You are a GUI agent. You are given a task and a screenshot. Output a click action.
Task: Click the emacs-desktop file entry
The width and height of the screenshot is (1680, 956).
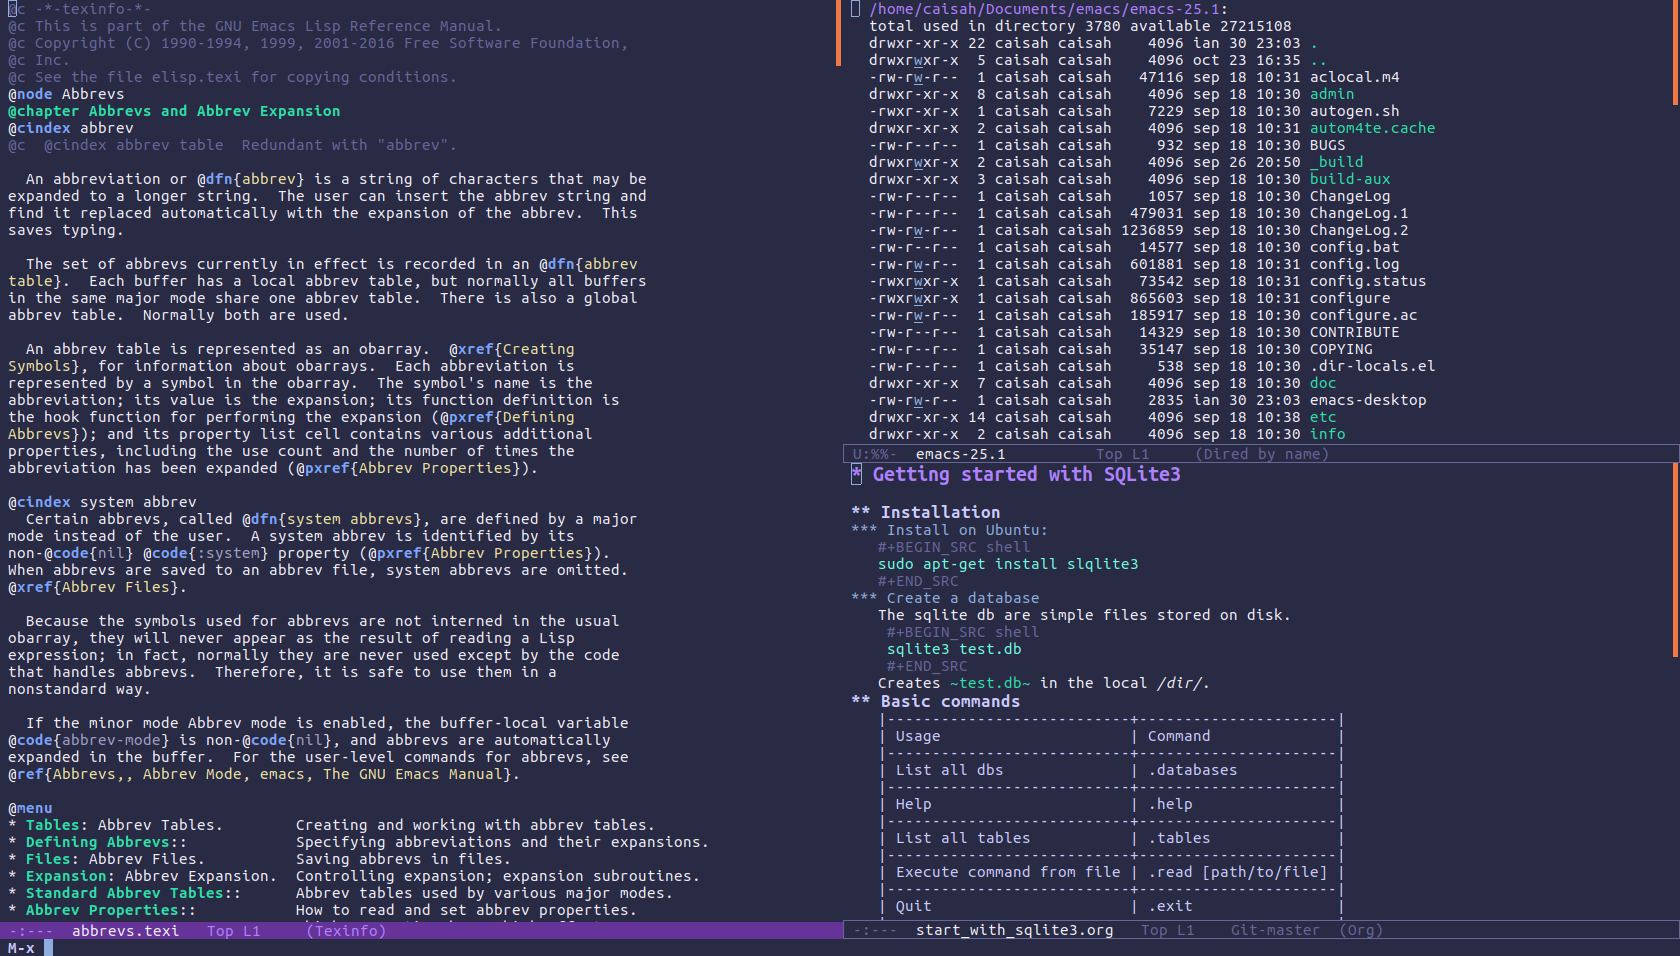pos(1368,400)
